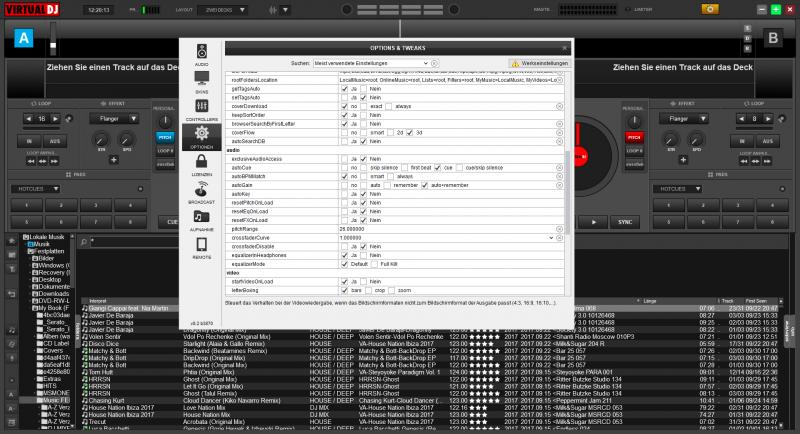Open the Aufnahme recording page

tap(202, 220)
